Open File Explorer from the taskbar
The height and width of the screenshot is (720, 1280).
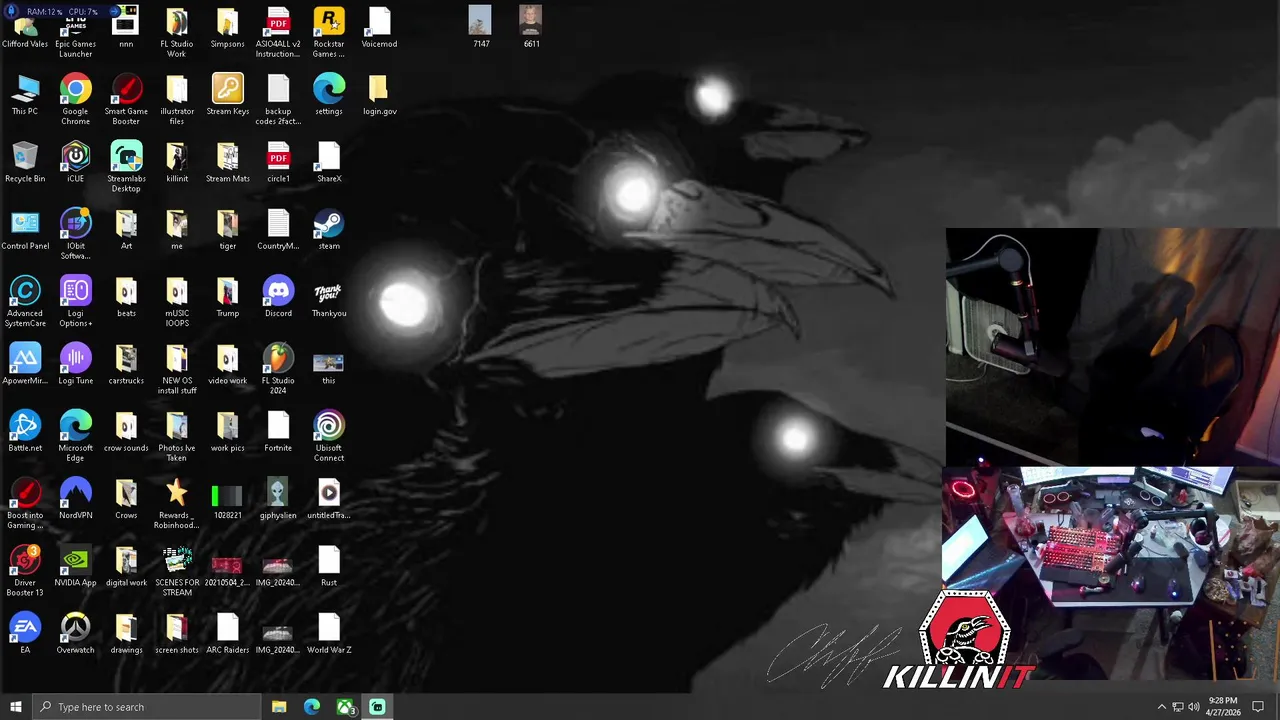click(279, 707)
